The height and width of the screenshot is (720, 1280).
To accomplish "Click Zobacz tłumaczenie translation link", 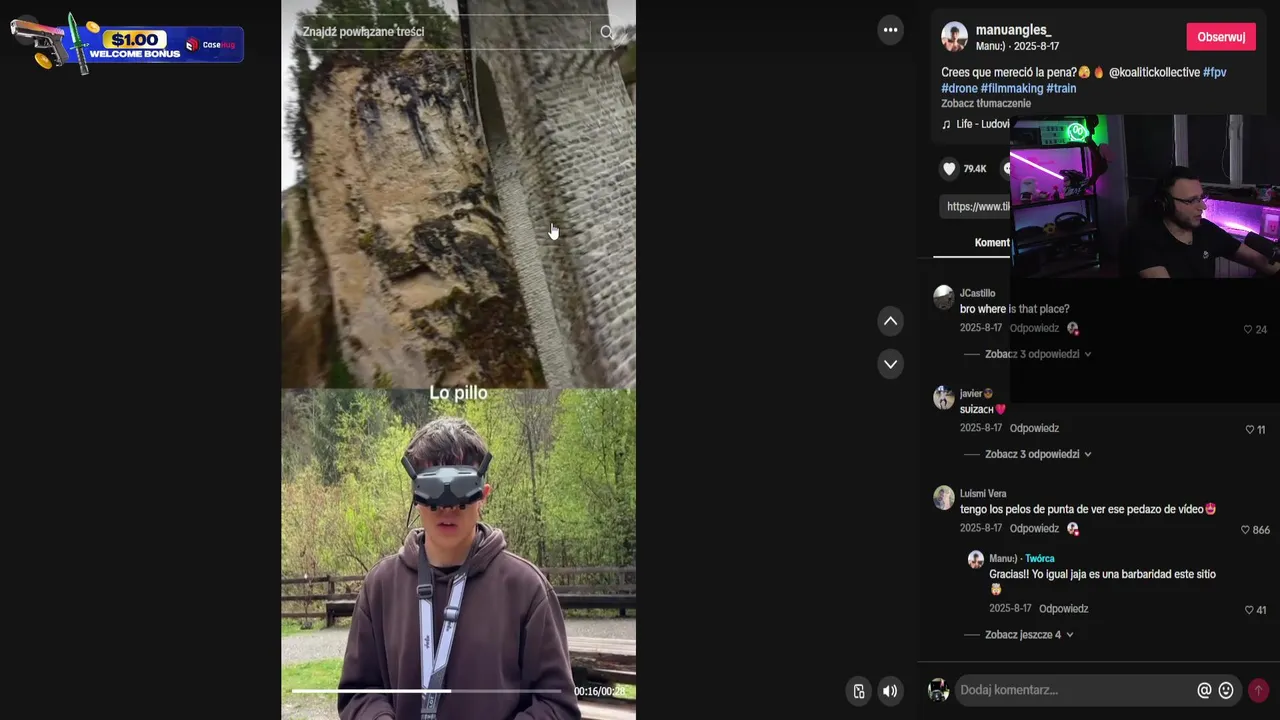I will pos(986,103).
